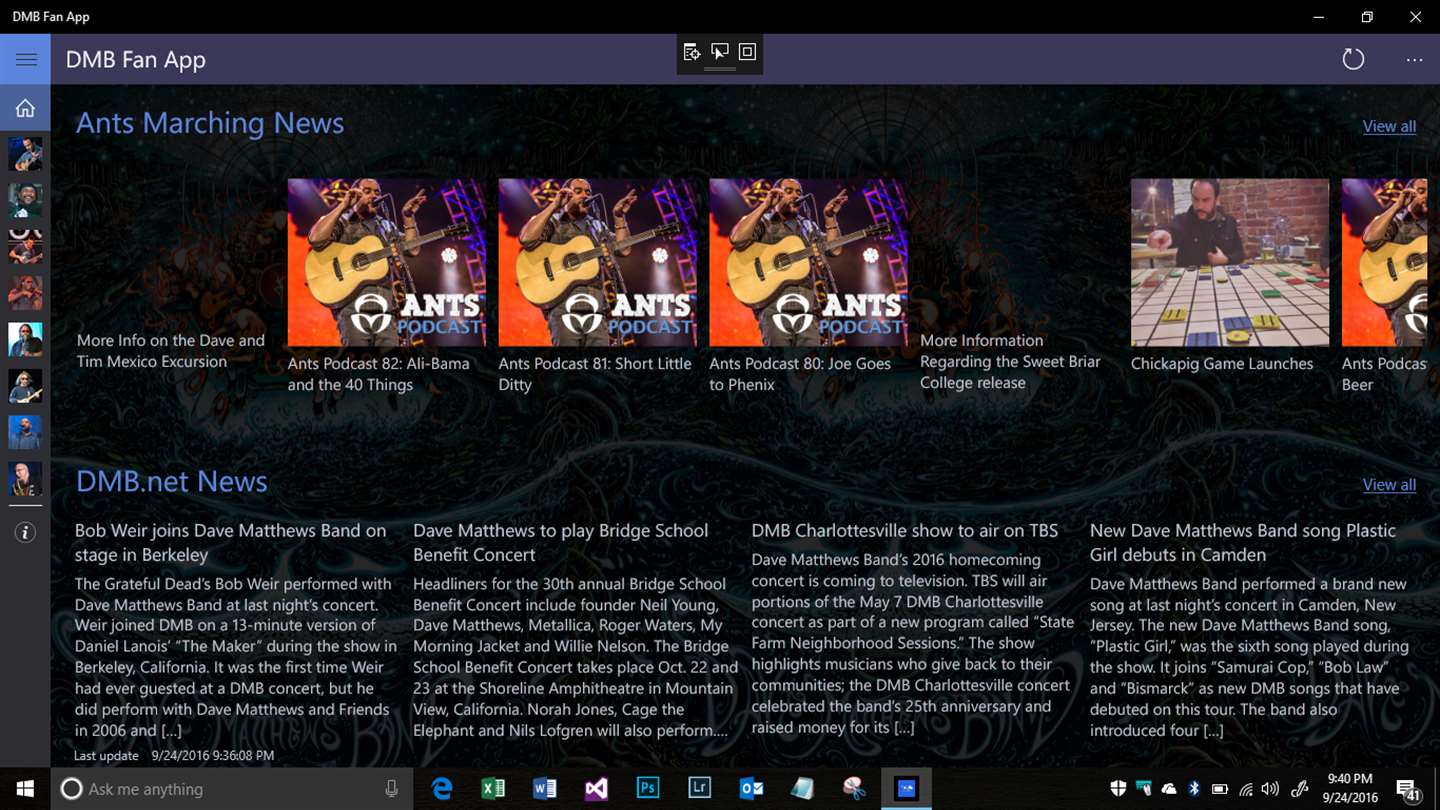Open Visual Studio from the taskbar

point(596,789)
